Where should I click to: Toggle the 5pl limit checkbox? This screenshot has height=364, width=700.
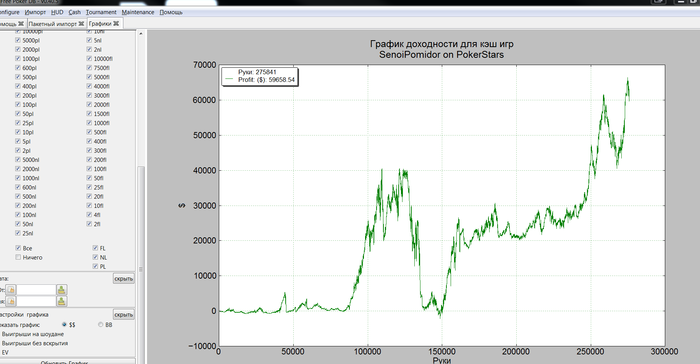18,141
